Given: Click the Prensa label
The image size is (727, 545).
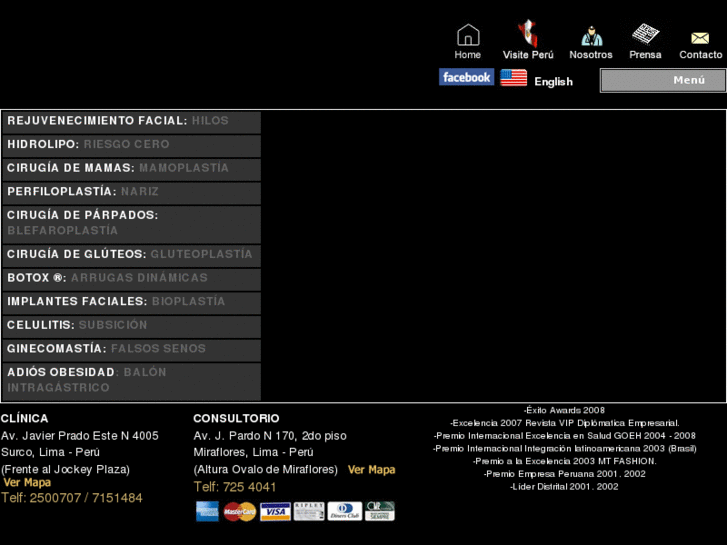Looking at the screenshot, I should 645,55.
